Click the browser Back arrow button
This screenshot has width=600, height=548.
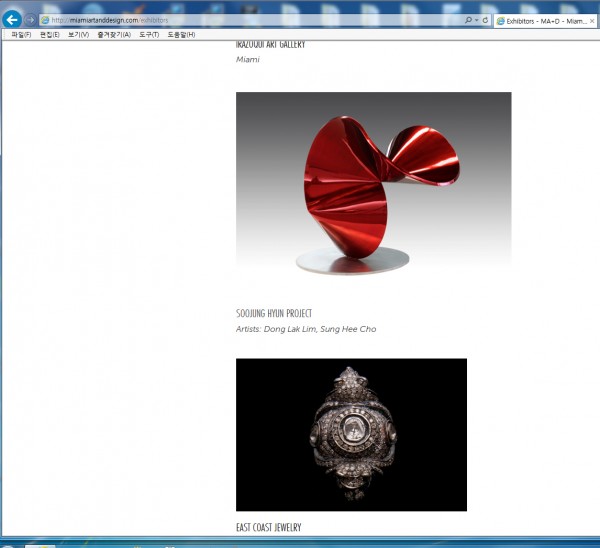(x=12, y=20)
